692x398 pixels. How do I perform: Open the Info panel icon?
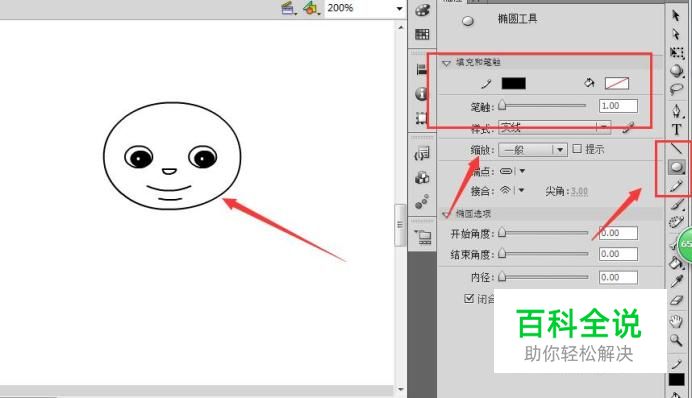point(421,94)
